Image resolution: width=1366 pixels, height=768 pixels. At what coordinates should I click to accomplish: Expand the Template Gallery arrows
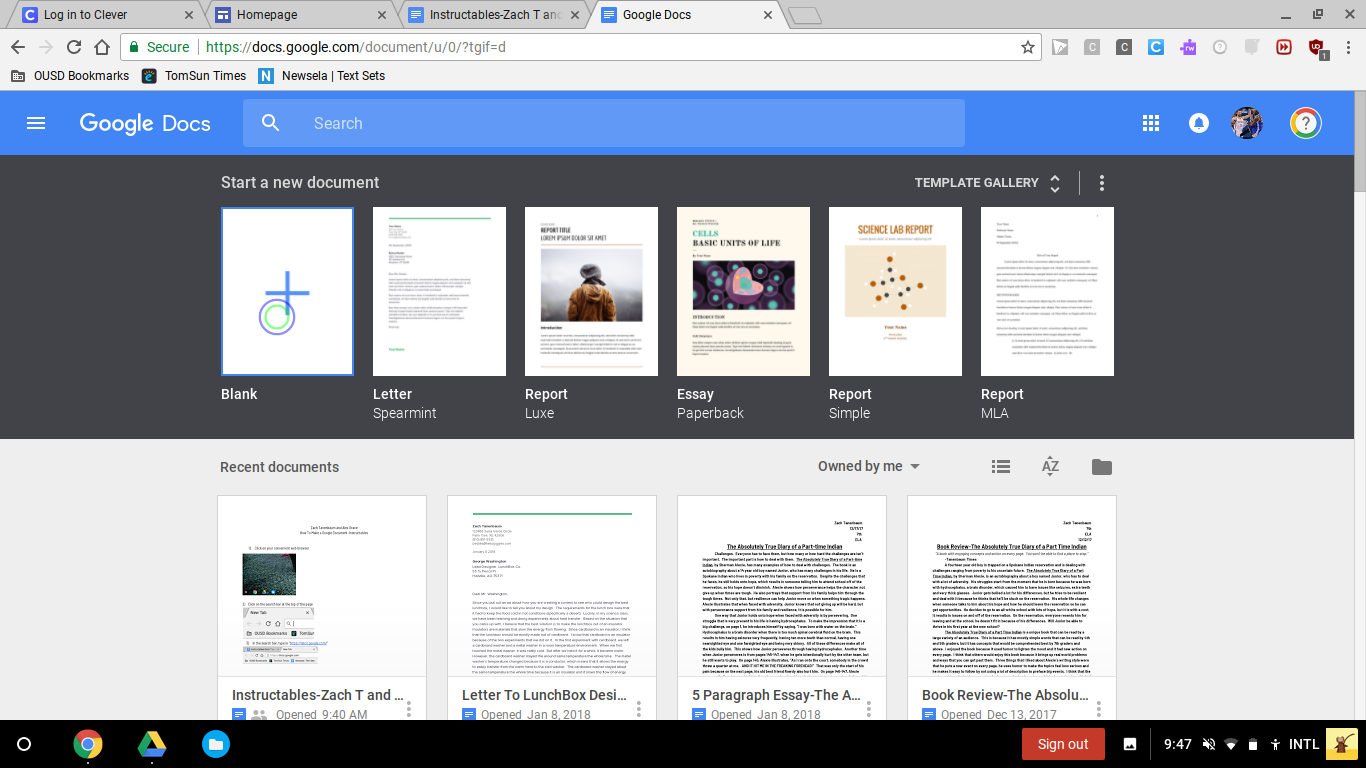pos(1054,183)
